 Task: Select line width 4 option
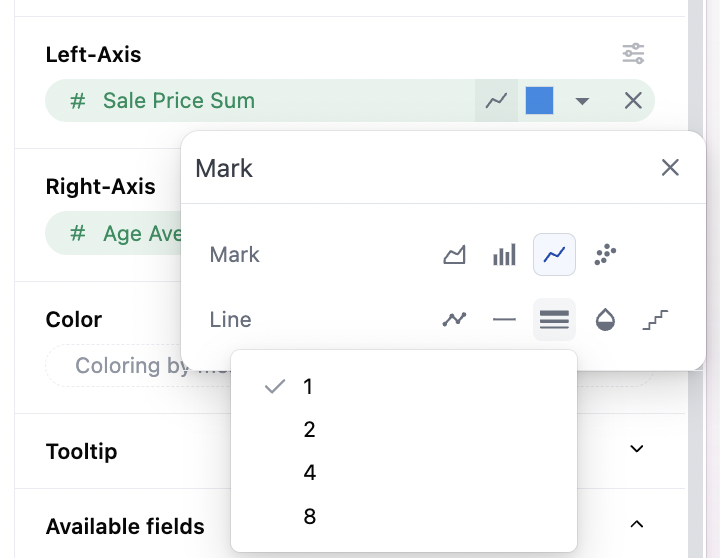(x=310, y=473)
